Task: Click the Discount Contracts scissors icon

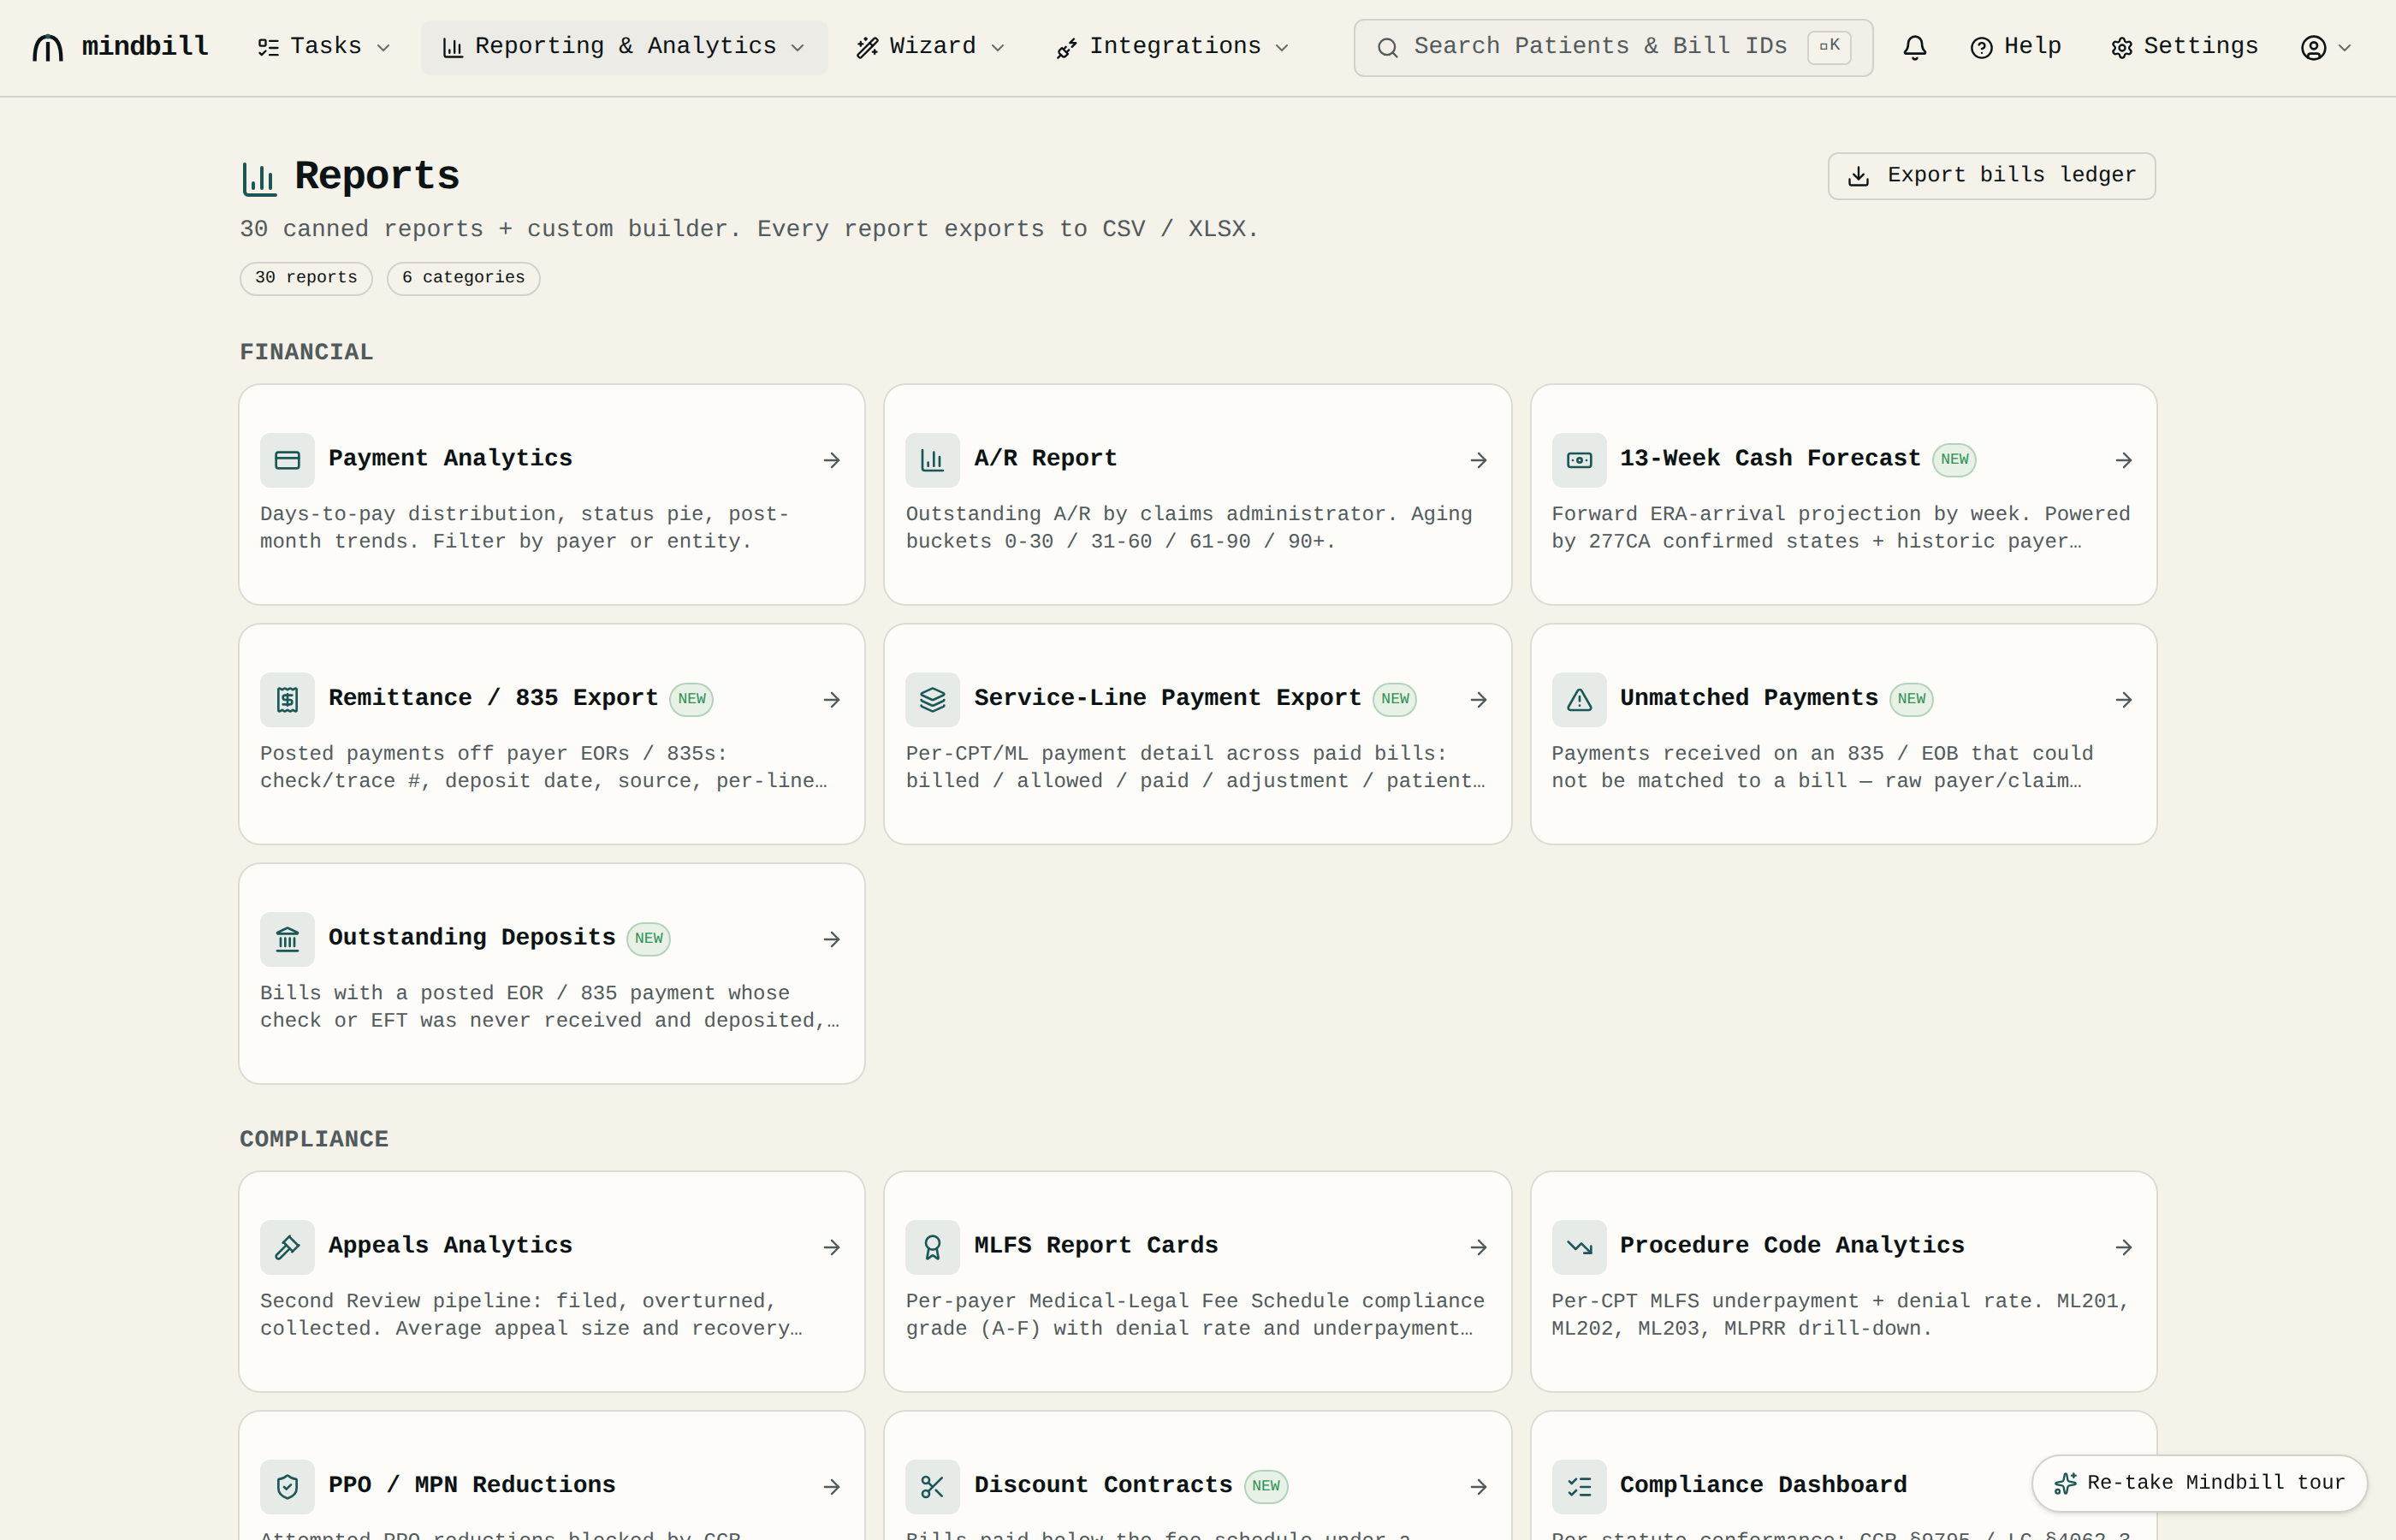Action: pyautogui.click(x=932, y=1487)
